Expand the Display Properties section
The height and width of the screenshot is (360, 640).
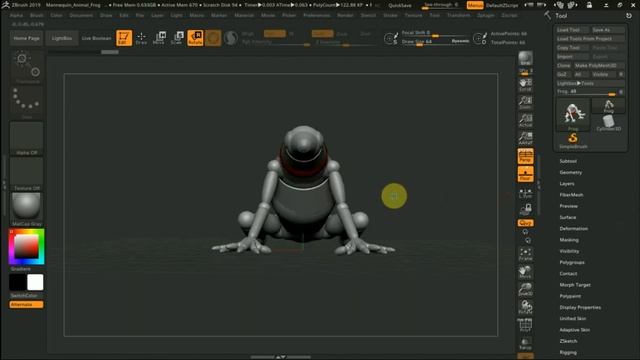580,307
